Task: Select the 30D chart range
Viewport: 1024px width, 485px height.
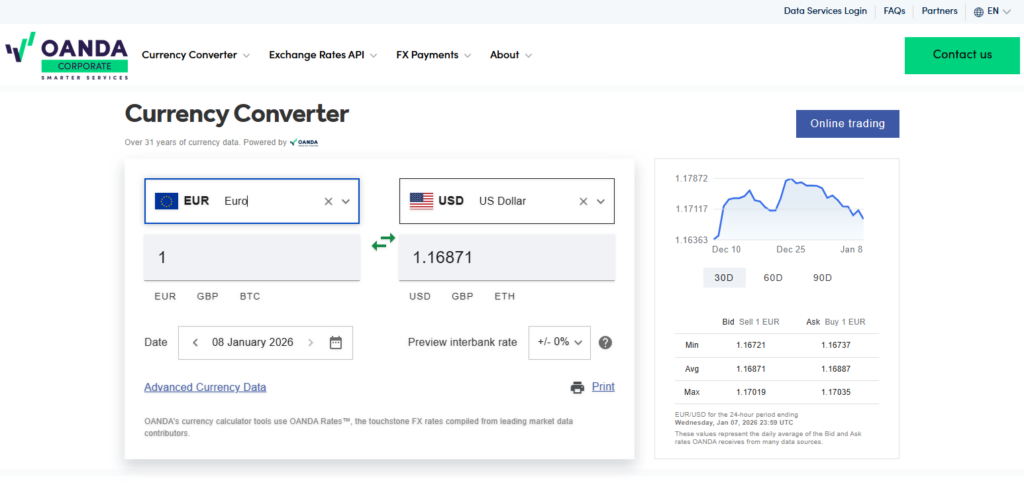Action: tap(724, 277)
